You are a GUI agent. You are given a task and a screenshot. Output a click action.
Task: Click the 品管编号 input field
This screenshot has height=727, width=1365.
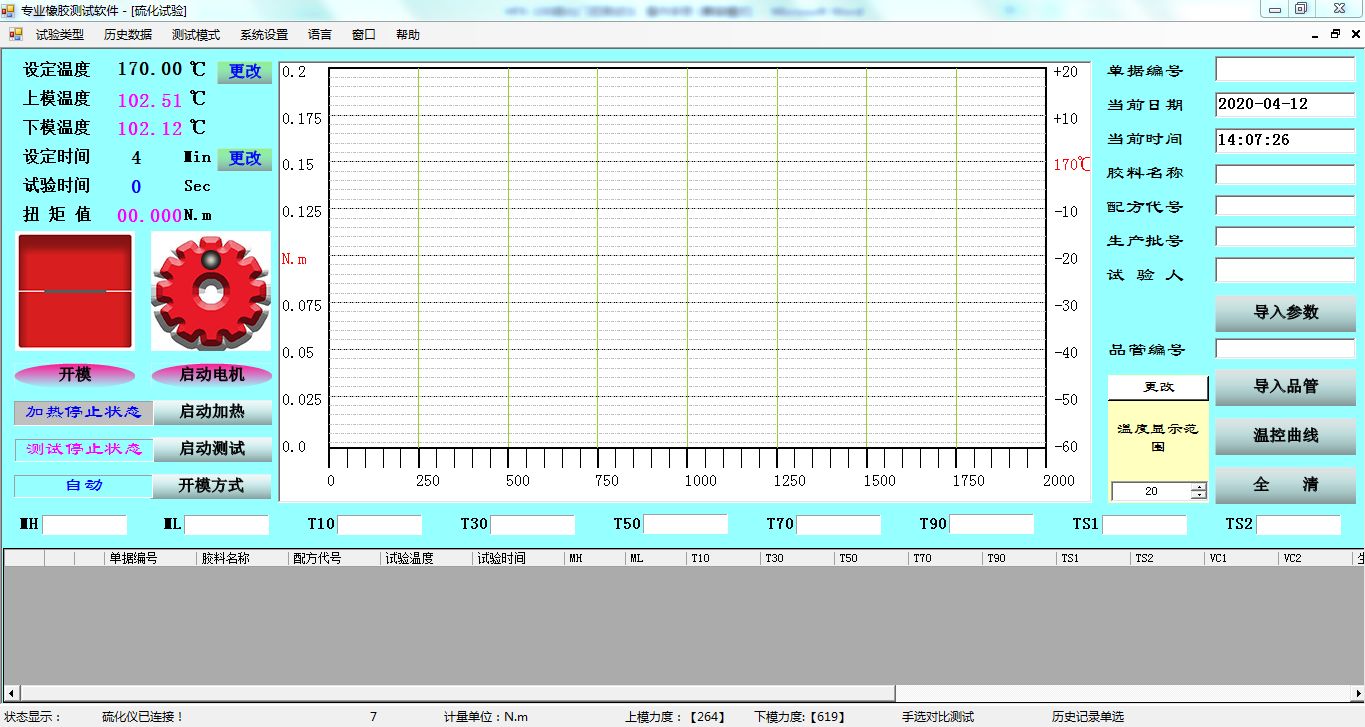1285,349
